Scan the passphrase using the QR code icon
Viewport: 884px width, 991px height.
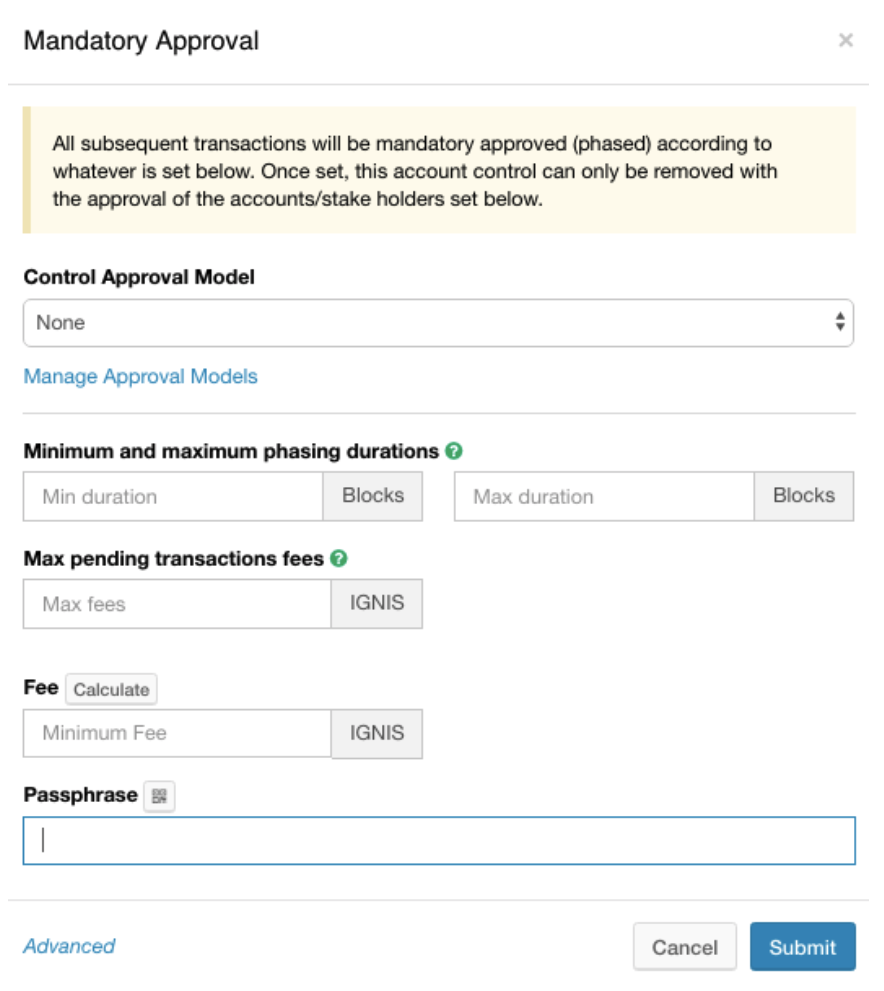coord(159,796)
